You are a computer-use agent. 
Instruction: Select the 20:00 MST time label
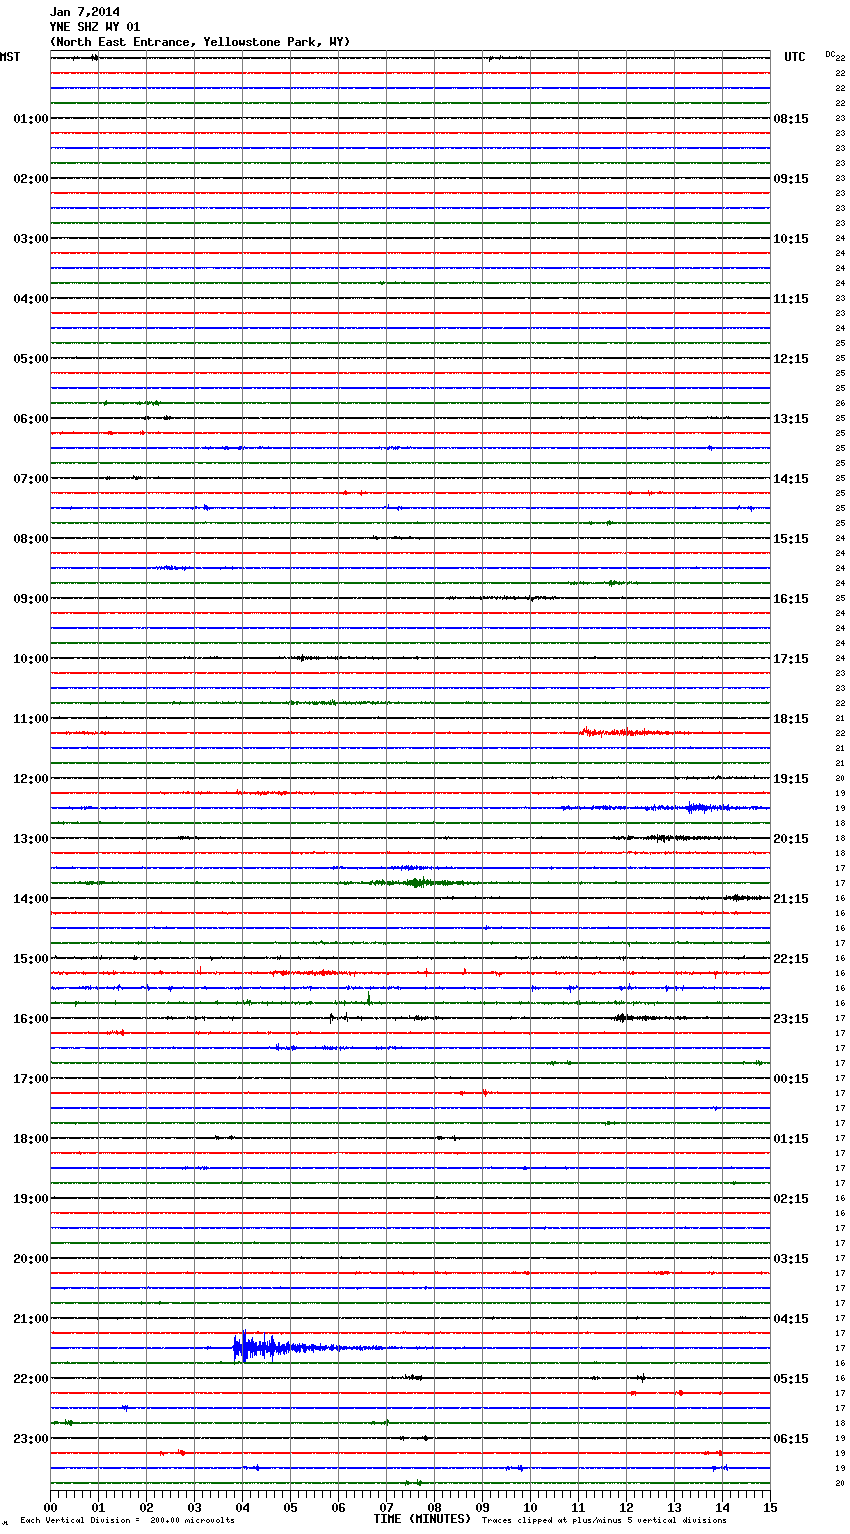click(x=31, y=1259)
